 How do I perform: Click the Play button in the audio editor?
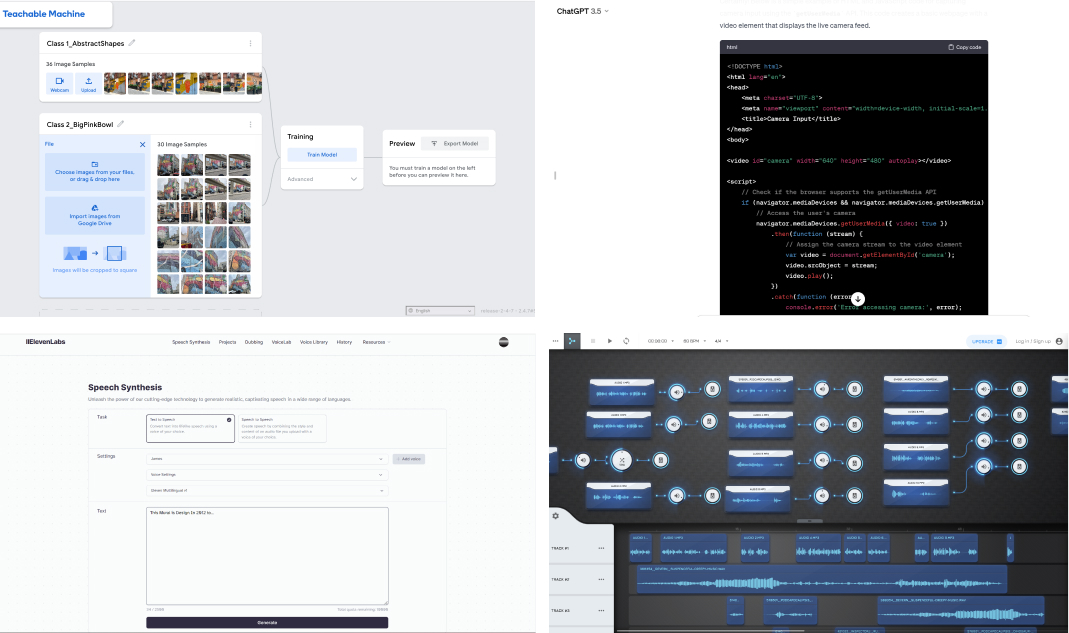tap(609, 341)
